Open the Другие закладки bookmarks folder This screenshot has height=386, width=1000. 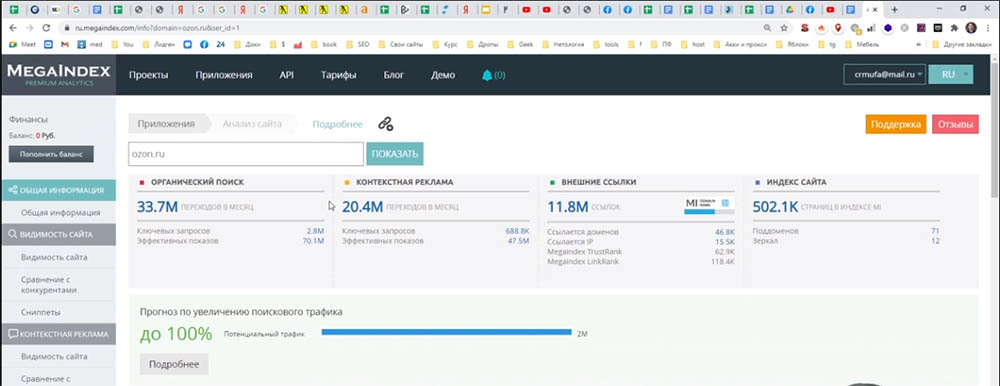coord(961,45)
